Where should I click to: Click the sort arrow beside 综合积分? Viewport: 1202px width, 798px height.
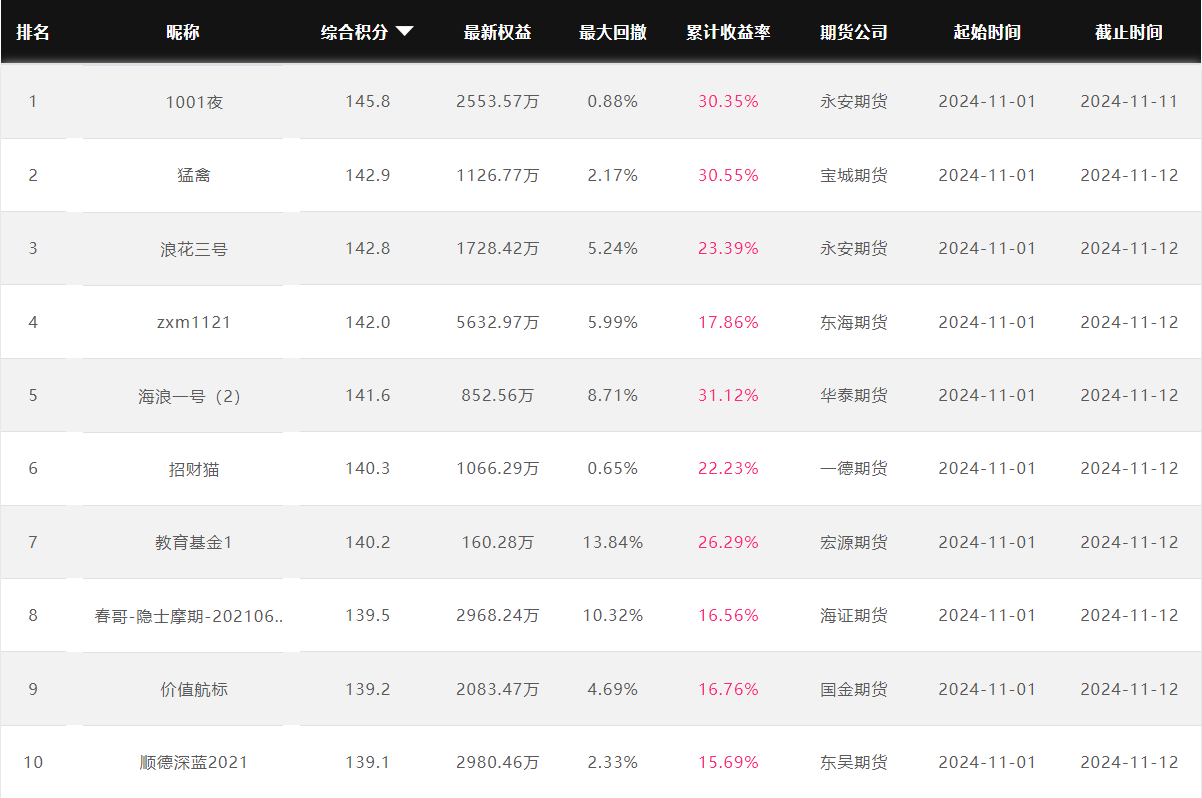coord(404,32)
